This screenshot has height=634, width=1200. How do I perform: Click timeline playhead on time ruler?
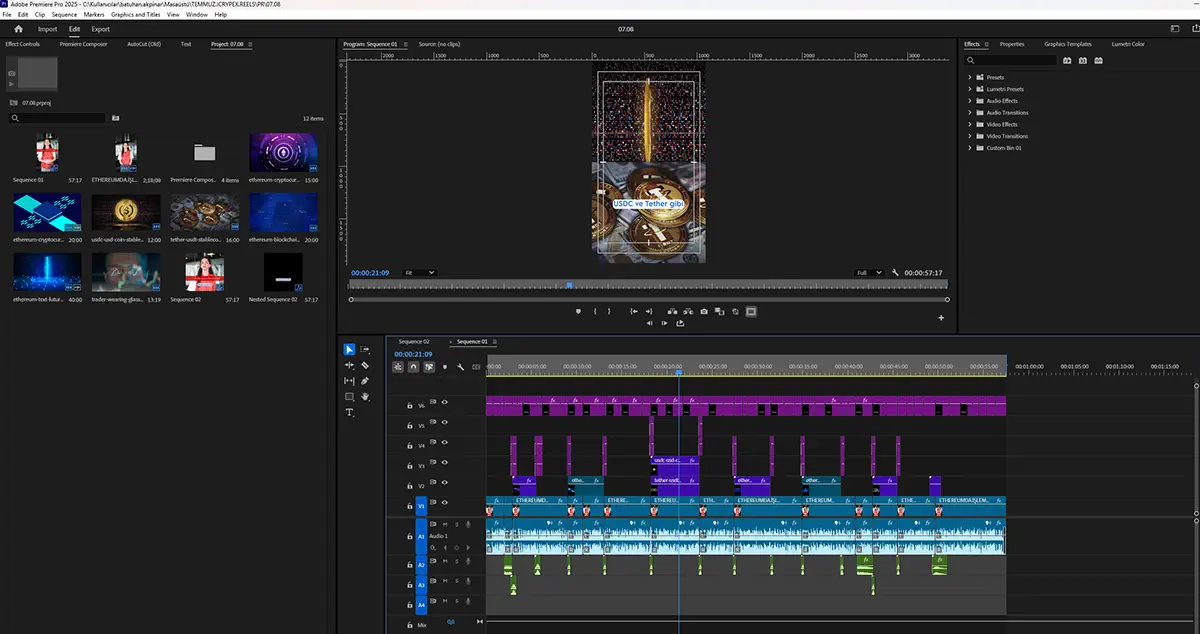[x=678, y=373]
